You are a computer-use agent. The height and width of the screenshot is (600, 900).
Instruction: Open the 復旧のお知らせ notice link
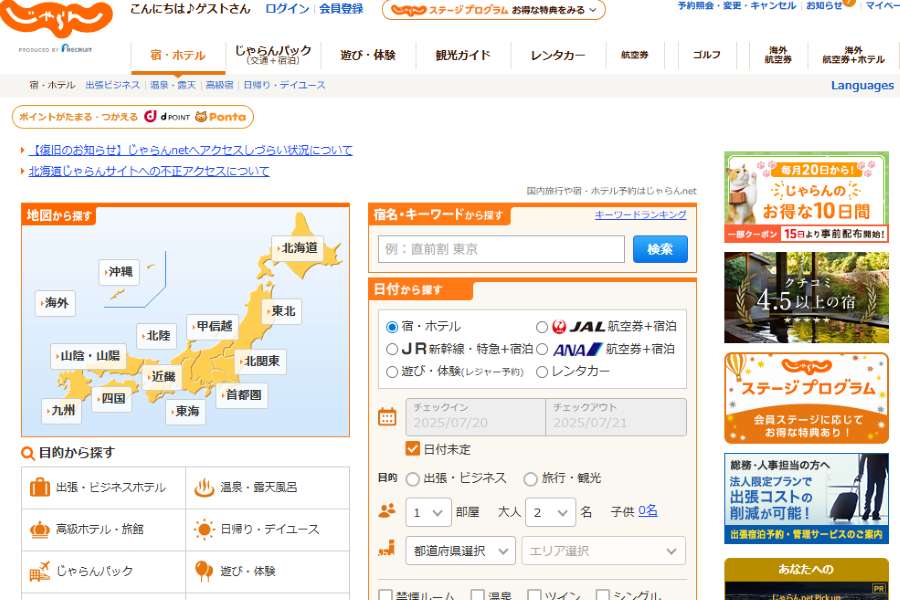191,150
